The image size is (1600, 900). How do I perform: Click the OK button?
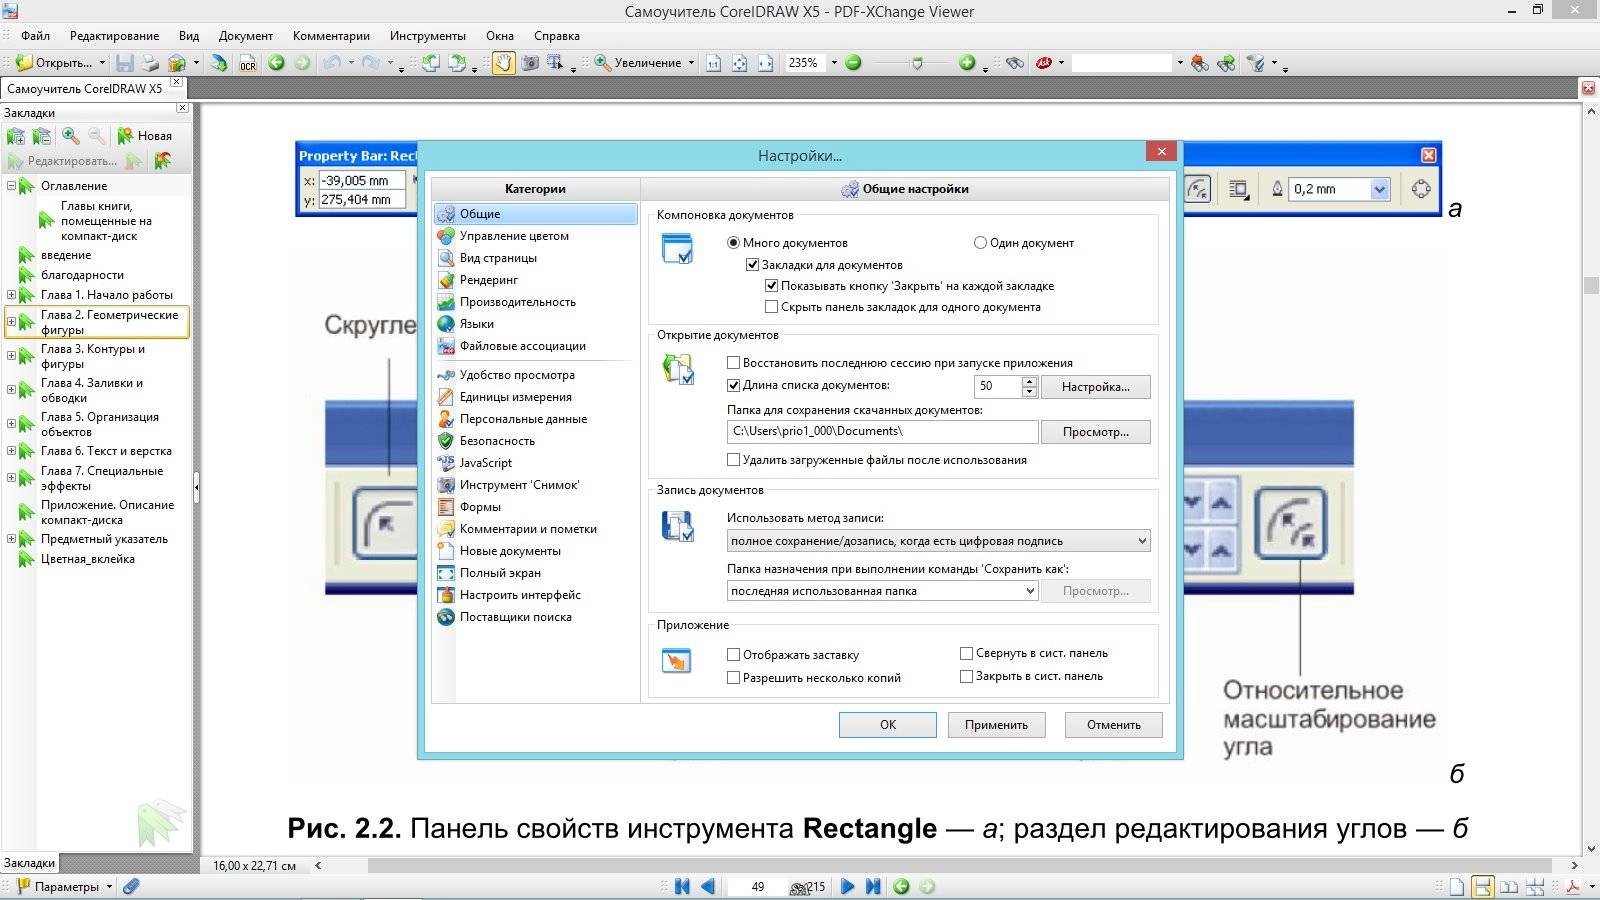click(x=888, y=725)
